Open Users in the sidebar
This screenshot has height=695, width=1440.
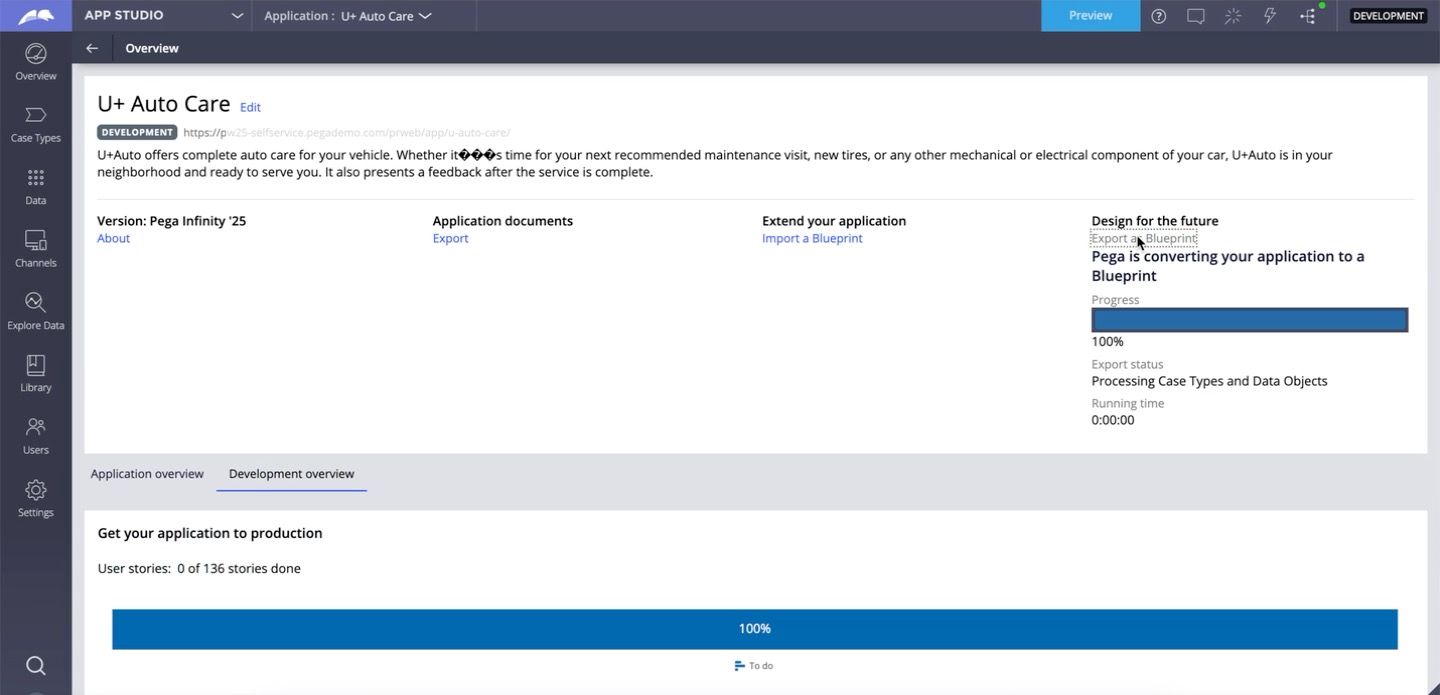[x=35, y=436]
